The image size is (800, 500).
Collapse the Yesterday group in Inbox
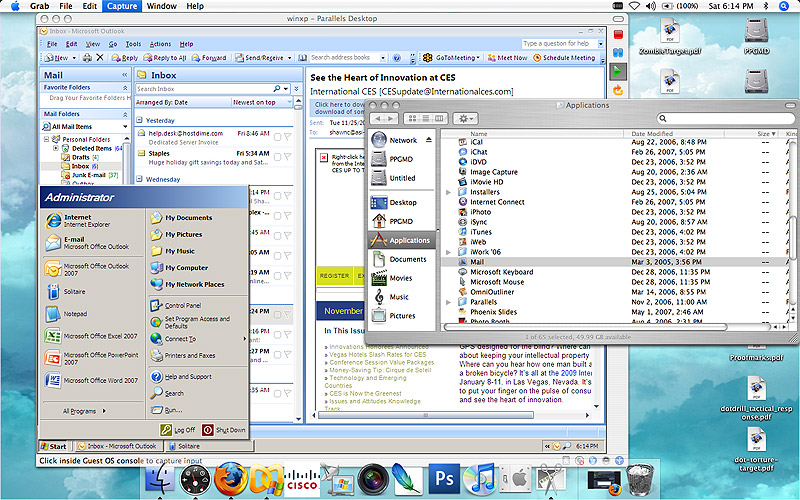[139, 120]
